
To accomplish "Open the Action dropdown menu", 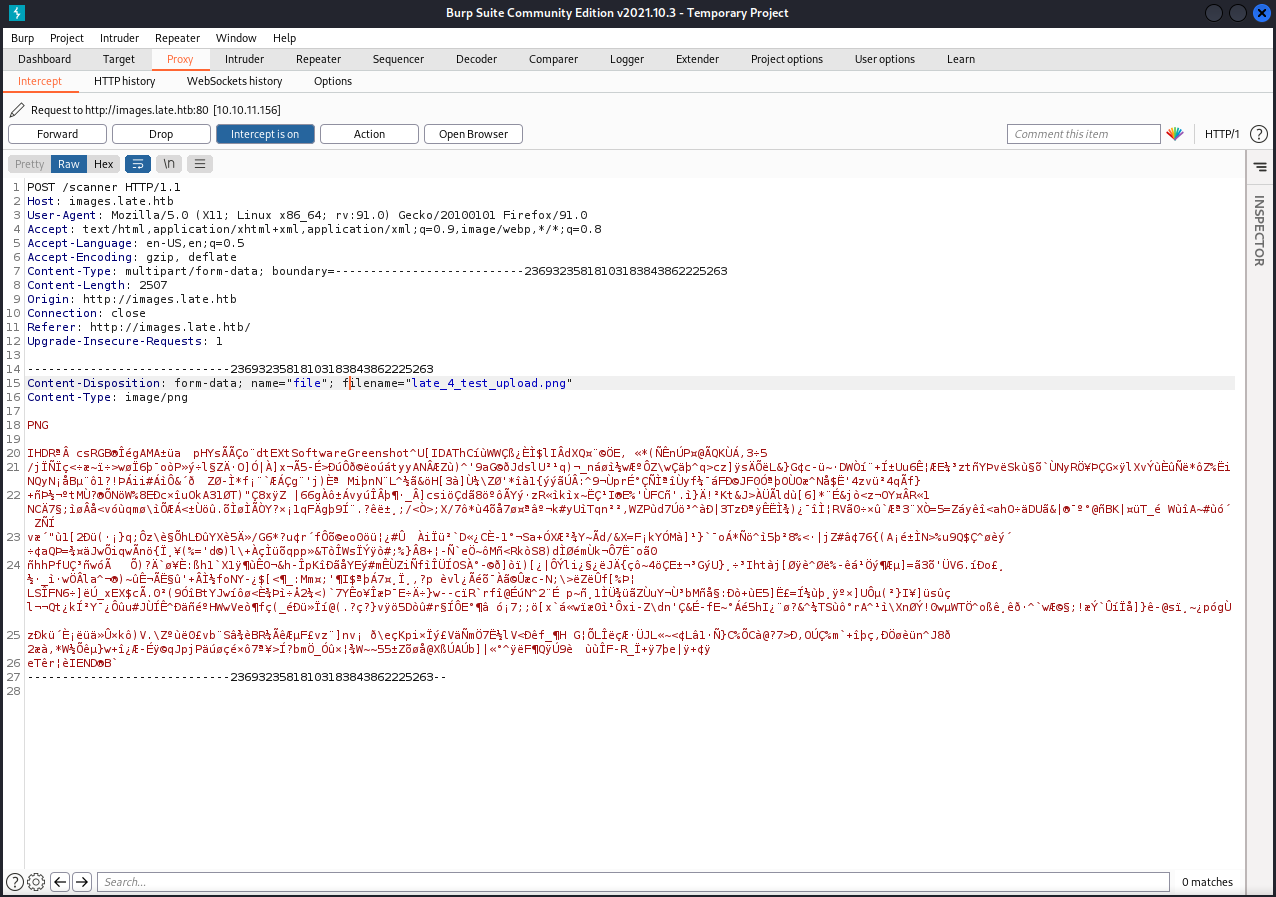I will pos(369,134).
